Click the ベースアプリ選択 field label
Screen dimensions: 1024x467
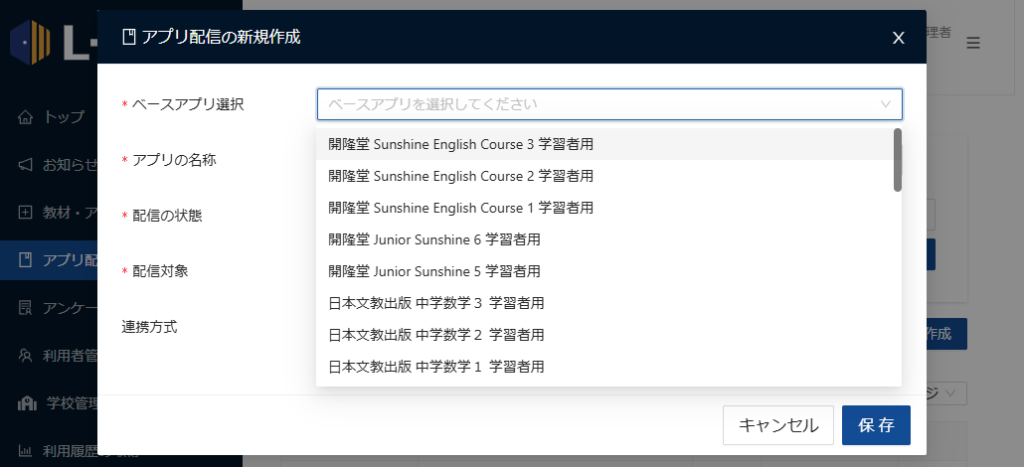(x=188, y=105)
